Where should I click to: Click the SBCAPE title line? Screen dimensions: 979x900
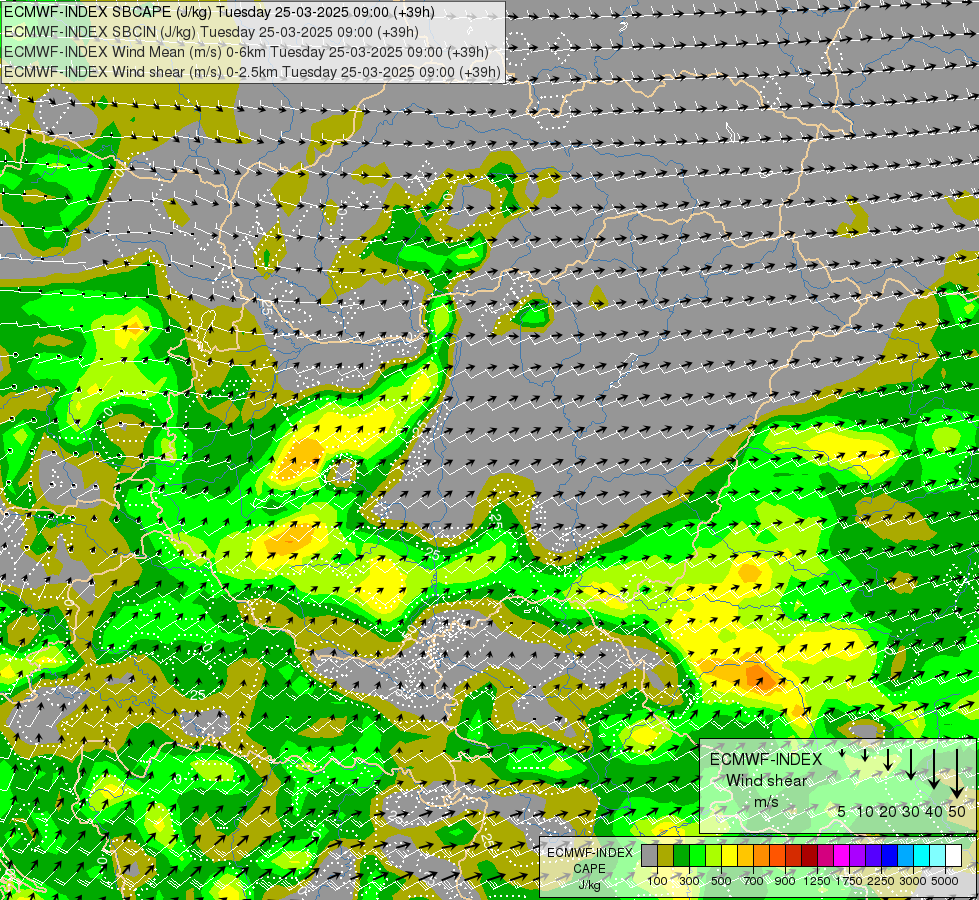click(219, 12)
